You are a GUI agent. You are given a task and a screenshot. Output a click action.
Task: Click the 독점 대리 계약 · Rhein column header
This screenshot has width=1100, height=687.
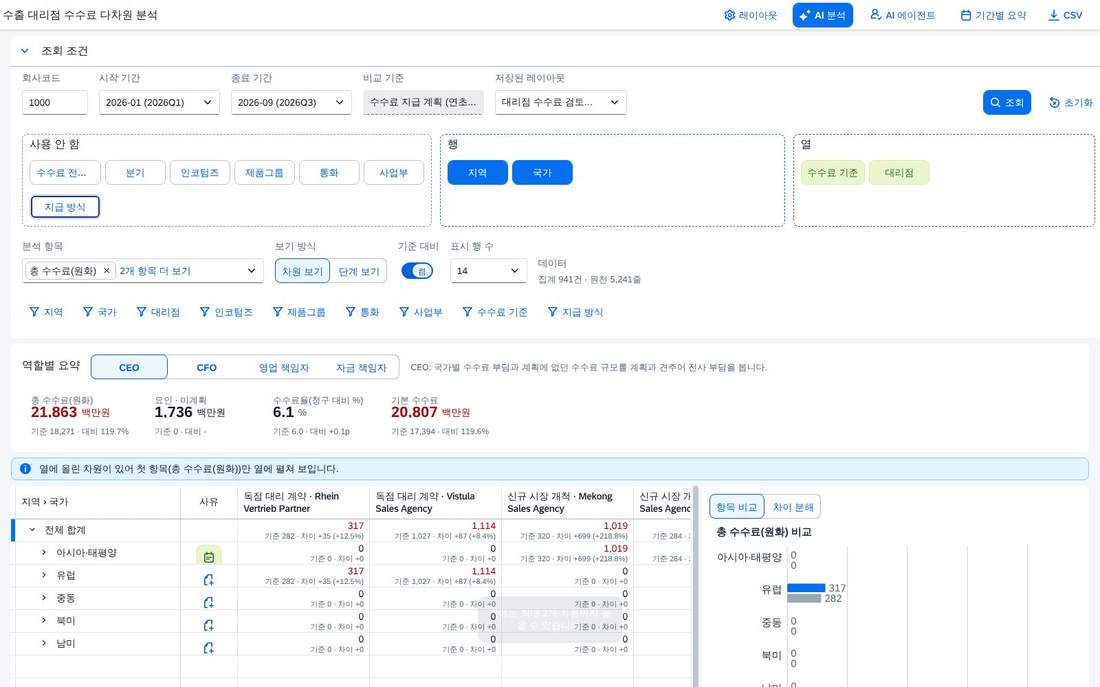click(x=303, y=502)
